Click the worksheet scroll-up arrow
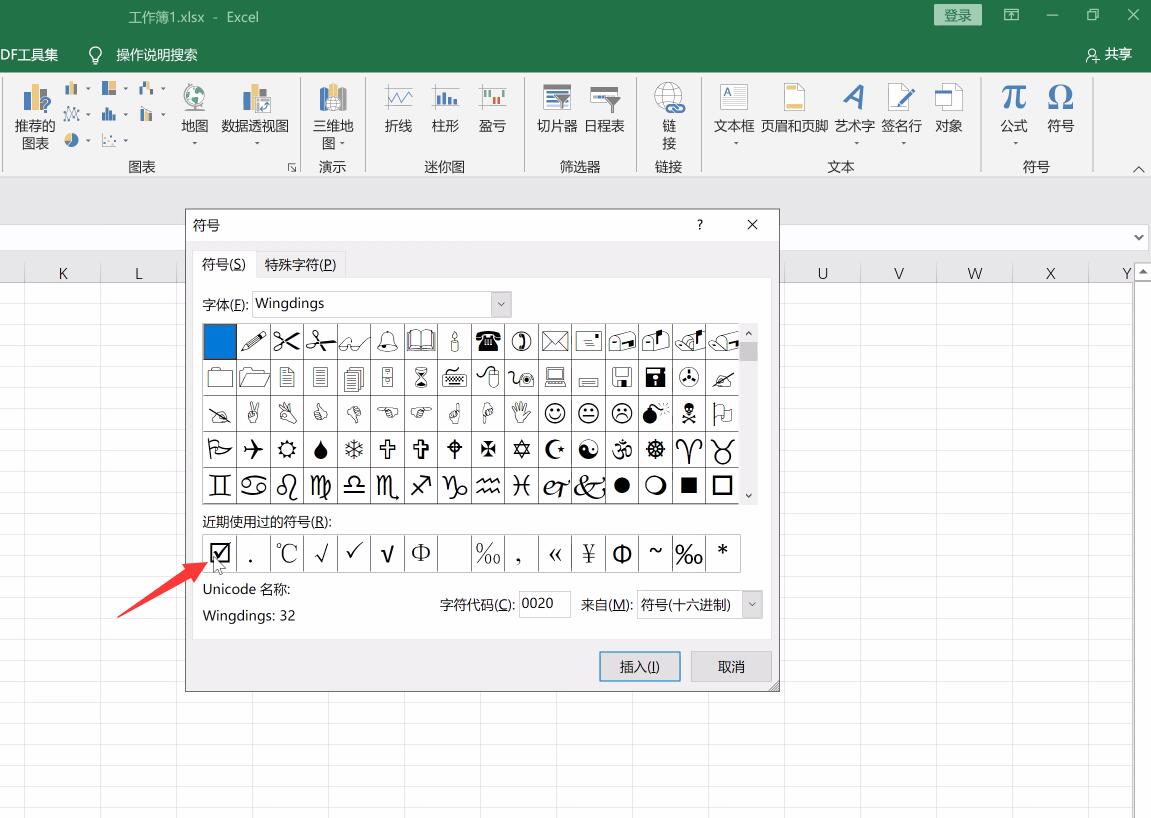This screenshot has height=818, width=1151. coord(1143,272)
